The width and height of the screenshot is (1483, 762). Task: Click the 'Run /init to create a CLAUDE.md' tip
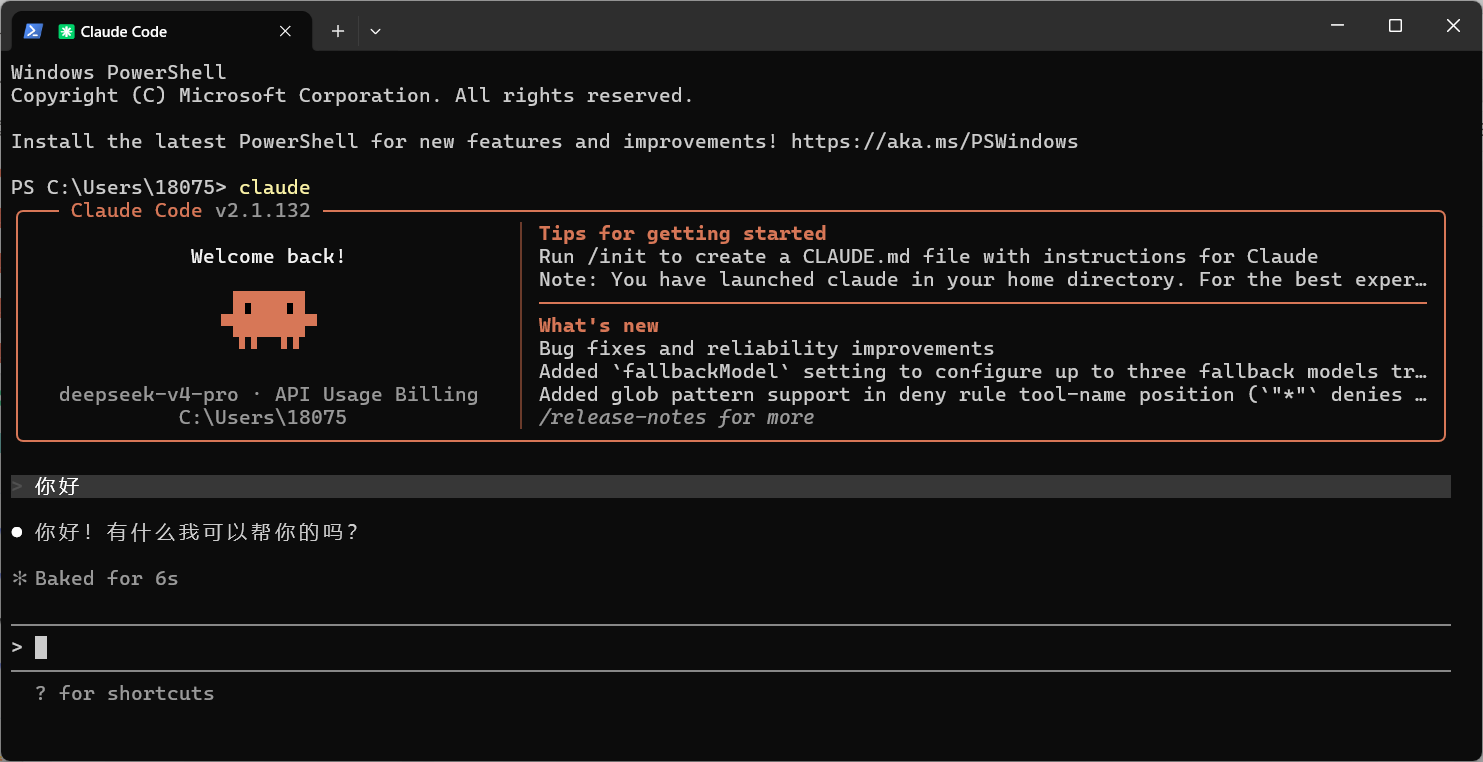point(928,256)
